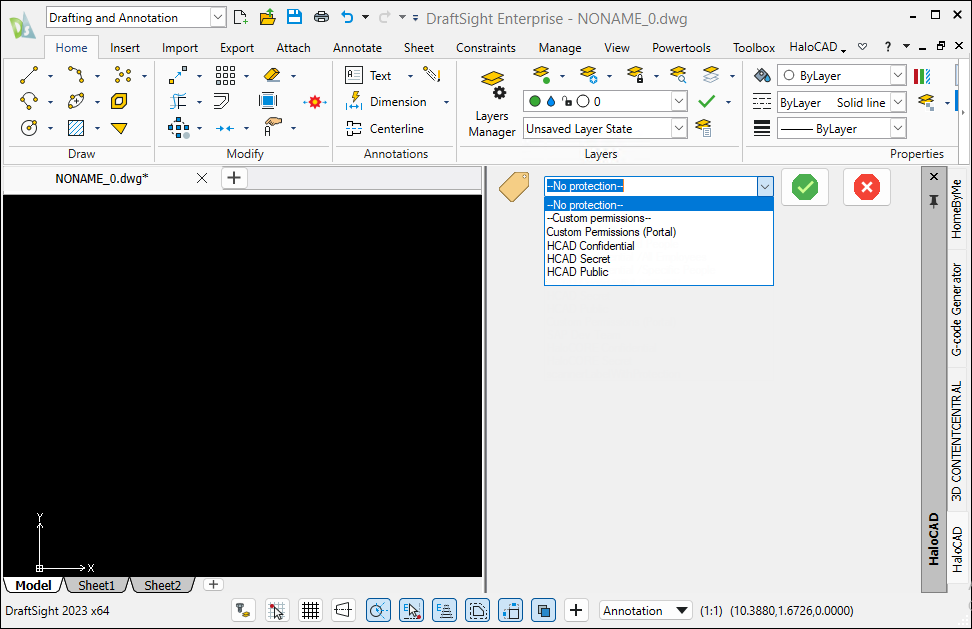
Task: Click the Save icon in quick access toolbar
Action: coord(294,17)
